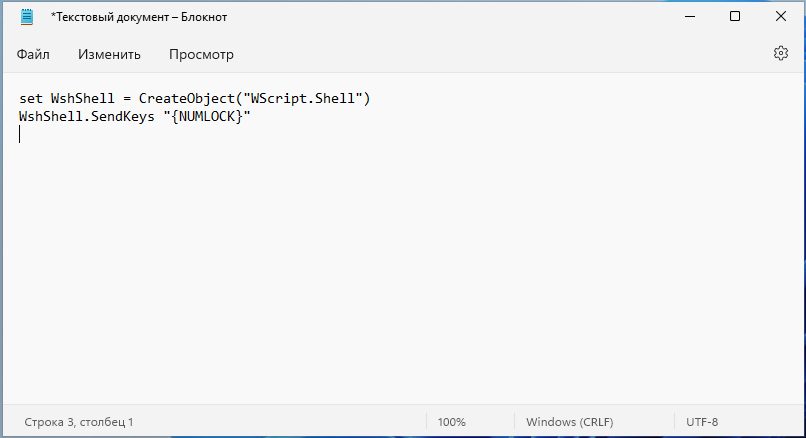Minimize the Notepad window
Image resolution: width=806 pixels, height=438 pixels.
click(x=689, y=16)
